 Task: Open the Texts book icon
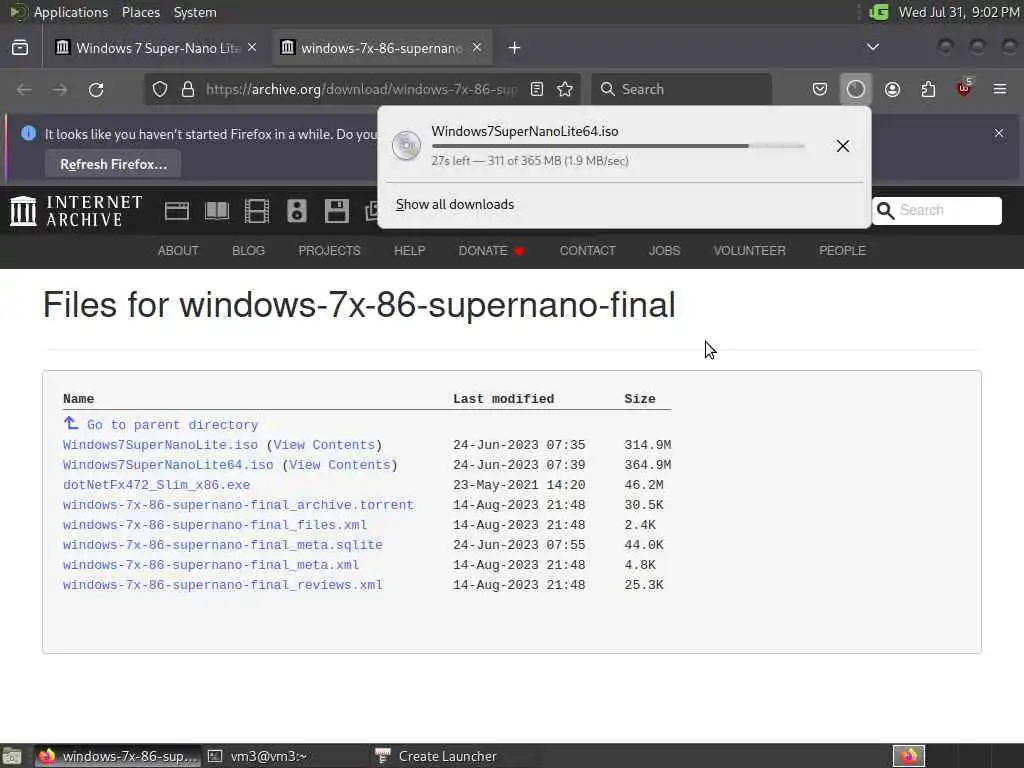click(217, 211)
